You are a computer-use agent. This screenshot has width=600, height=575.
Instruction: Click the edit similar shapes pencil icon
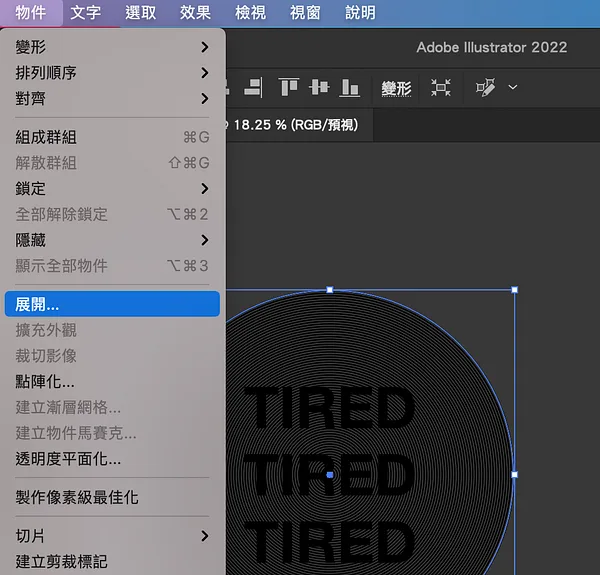pos(486,88)
